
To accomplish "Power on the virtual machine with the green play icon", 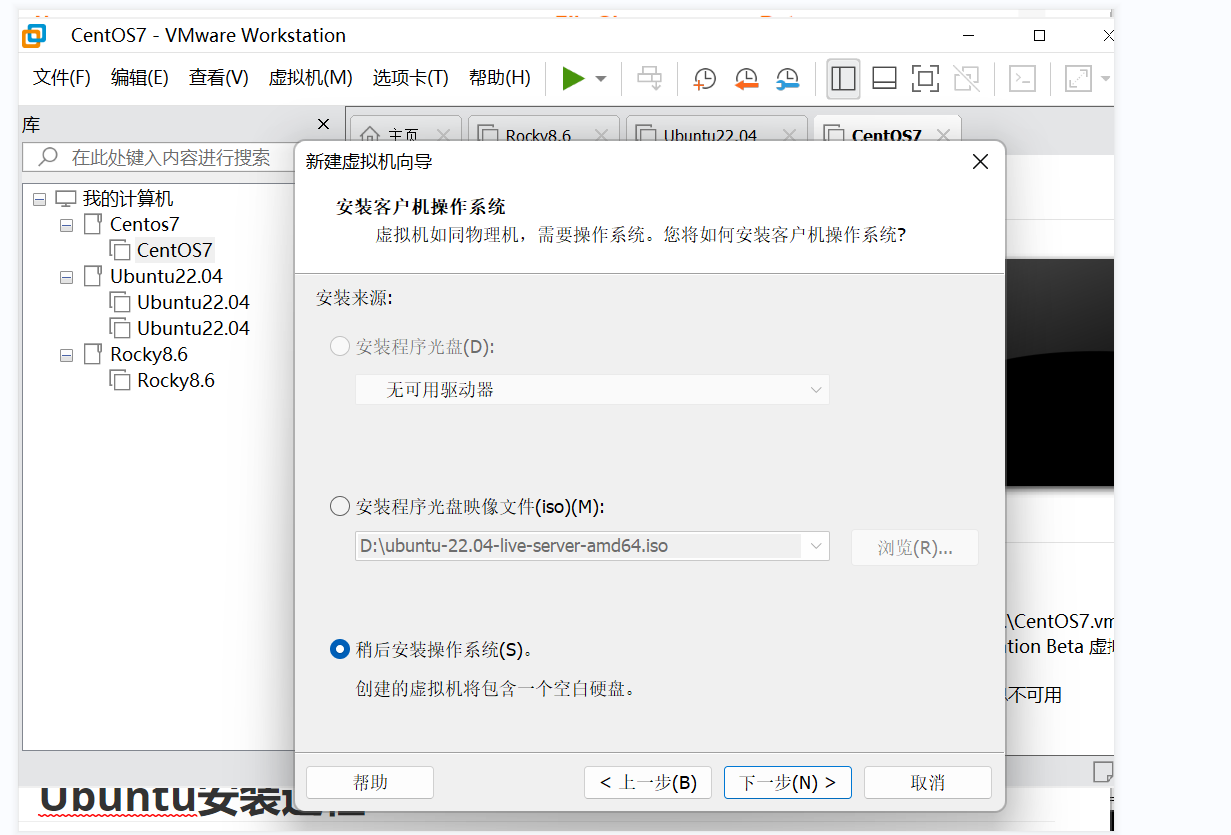I will tap(573, 78).
